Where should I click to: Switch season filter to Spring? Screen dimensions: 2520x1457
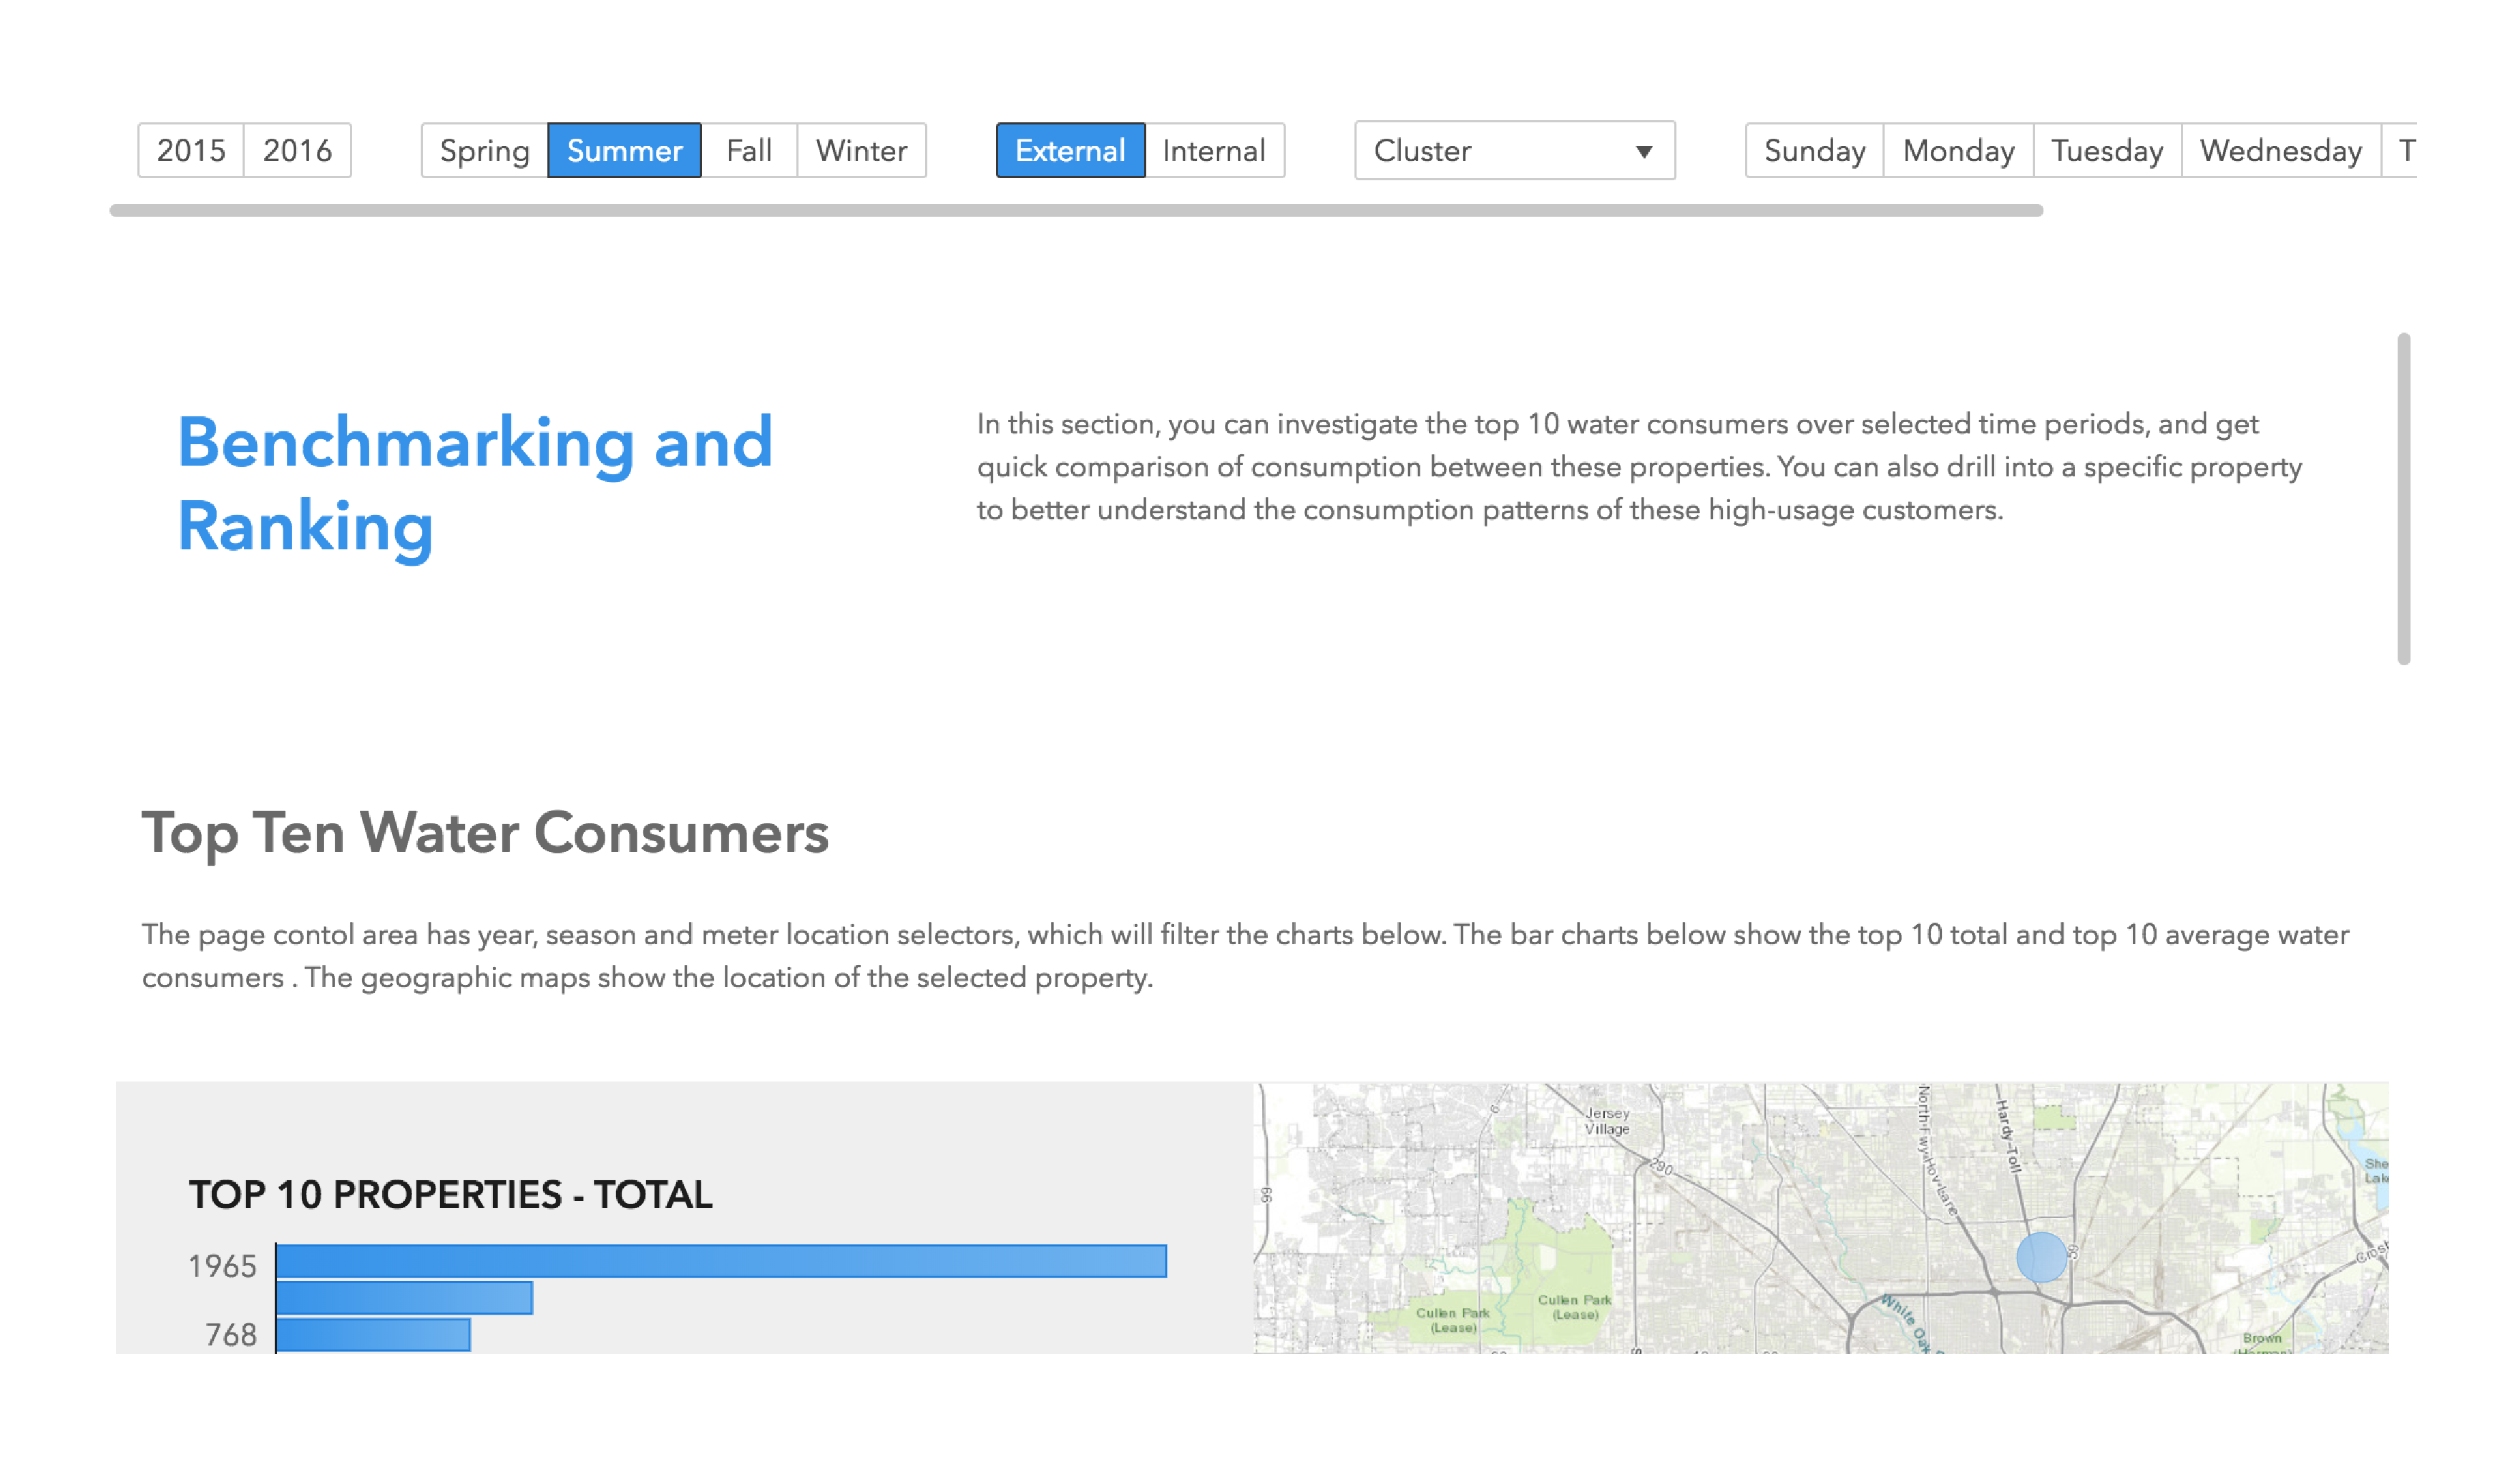[485, 151]
